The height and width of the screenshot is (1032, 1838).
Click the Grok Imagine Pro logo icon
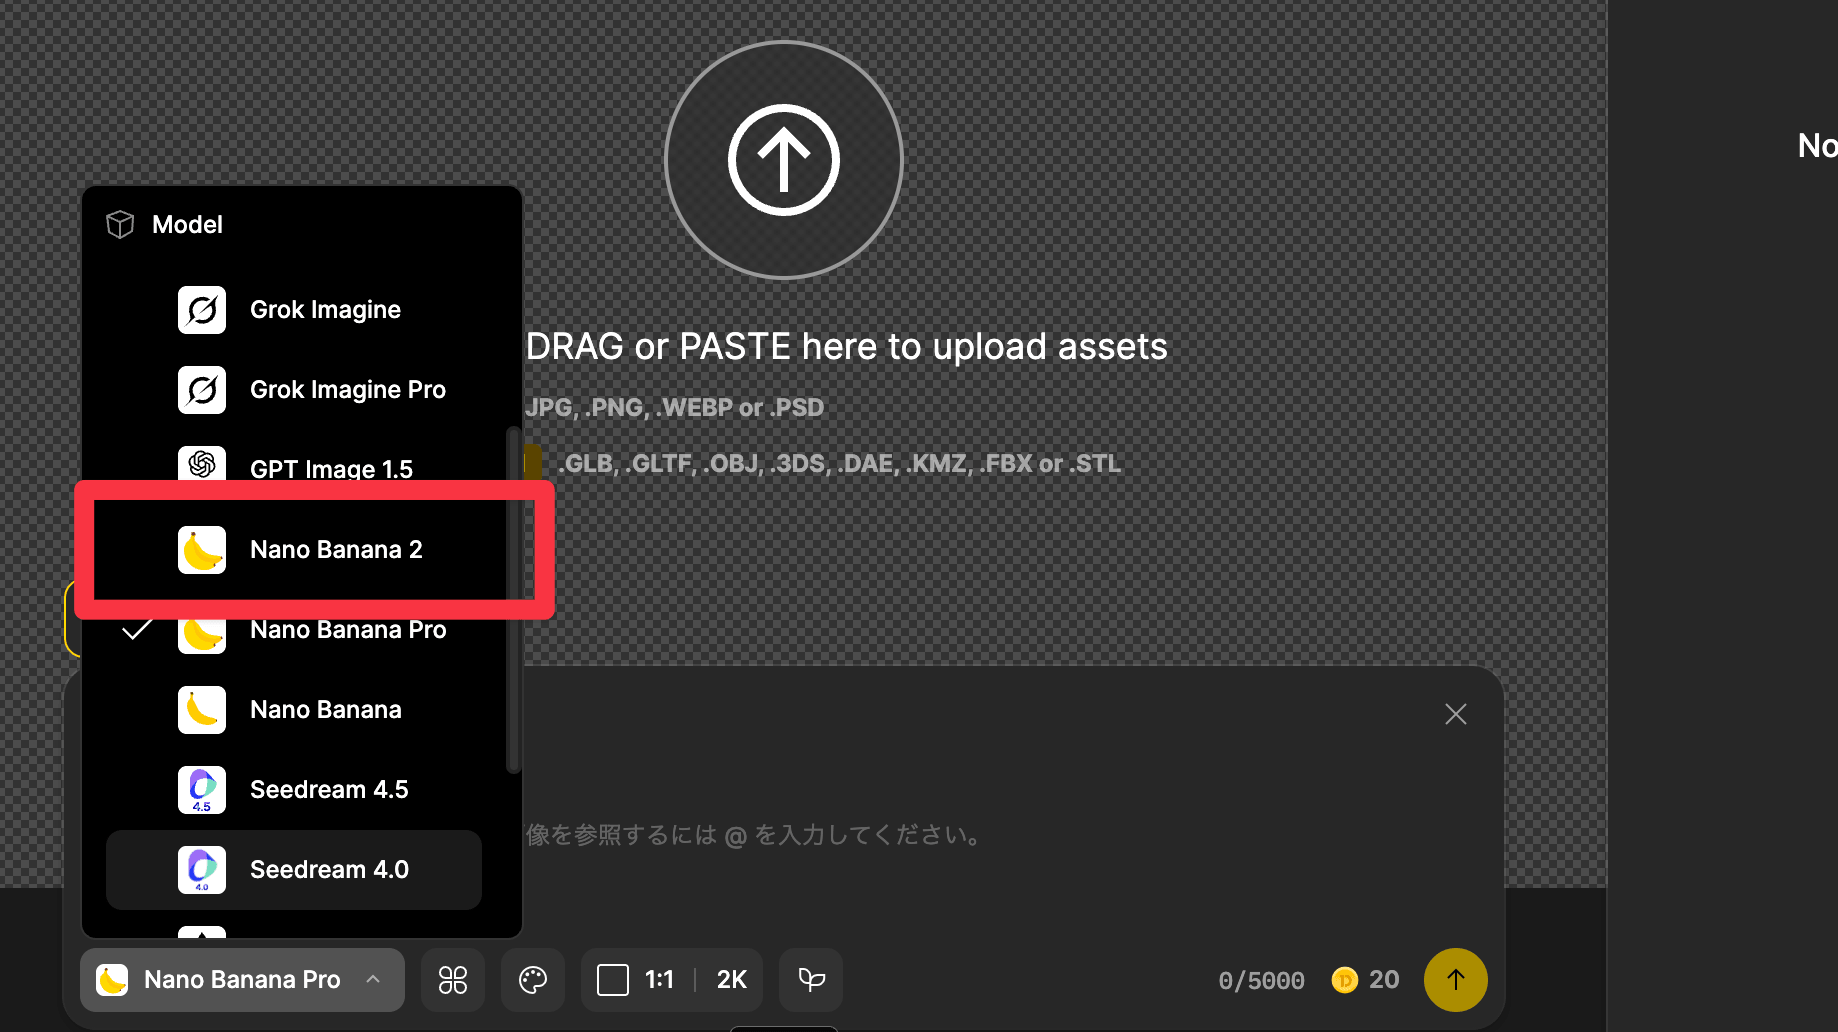(202, 390)
